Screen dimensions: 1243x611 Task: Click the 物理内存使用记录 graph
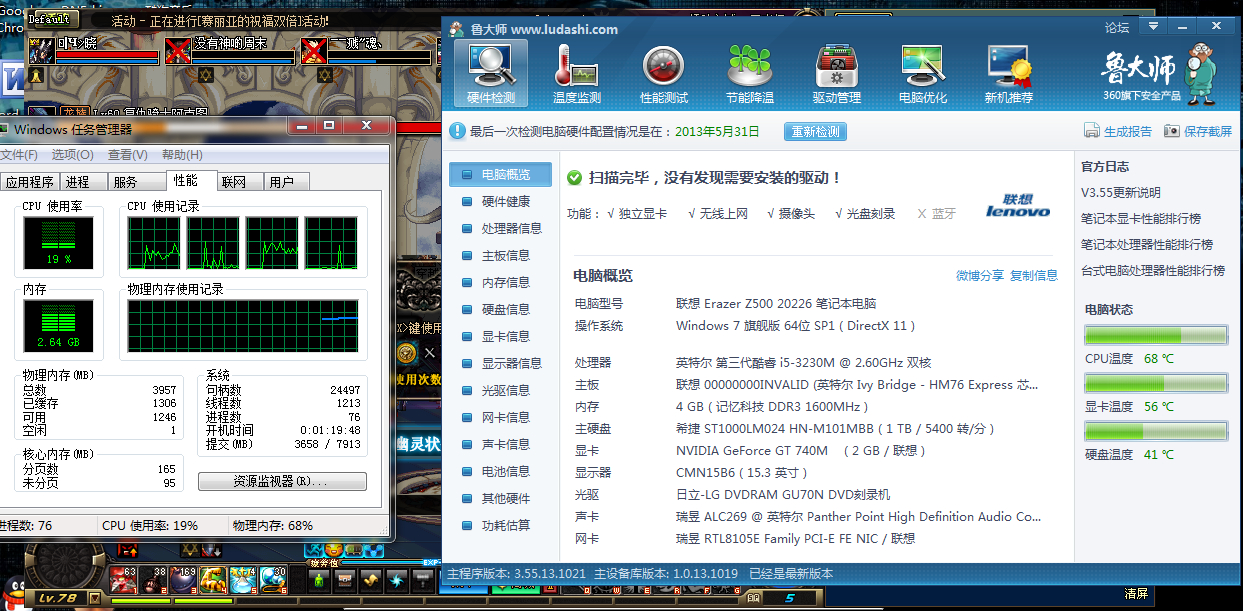click(x=243, y=325)
